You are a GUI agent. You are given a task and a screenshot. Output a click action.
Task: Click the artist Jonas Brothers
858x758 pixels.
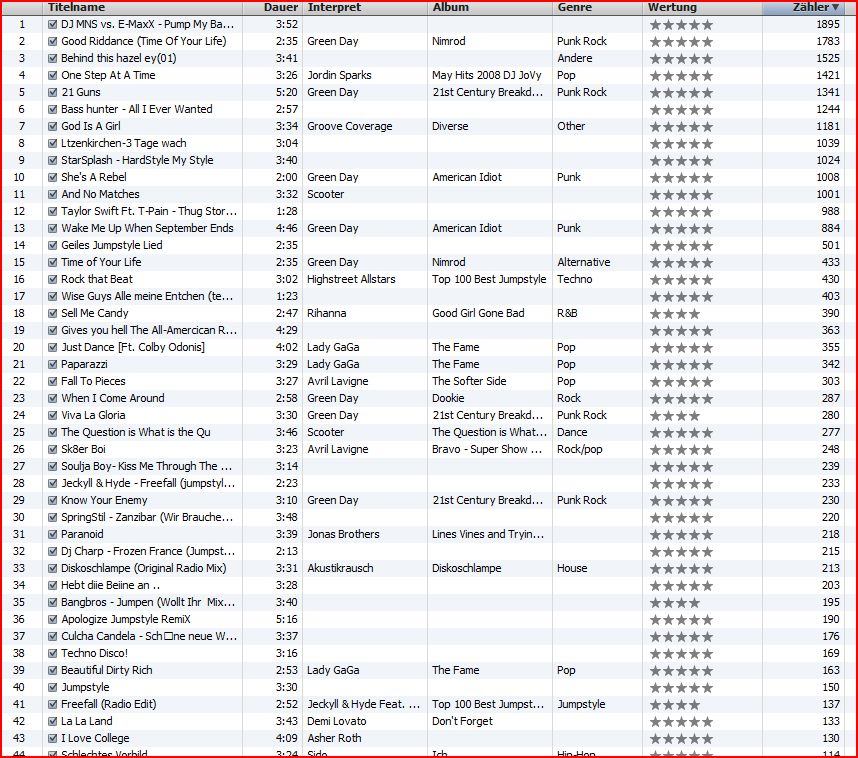[x=343, y=534]
